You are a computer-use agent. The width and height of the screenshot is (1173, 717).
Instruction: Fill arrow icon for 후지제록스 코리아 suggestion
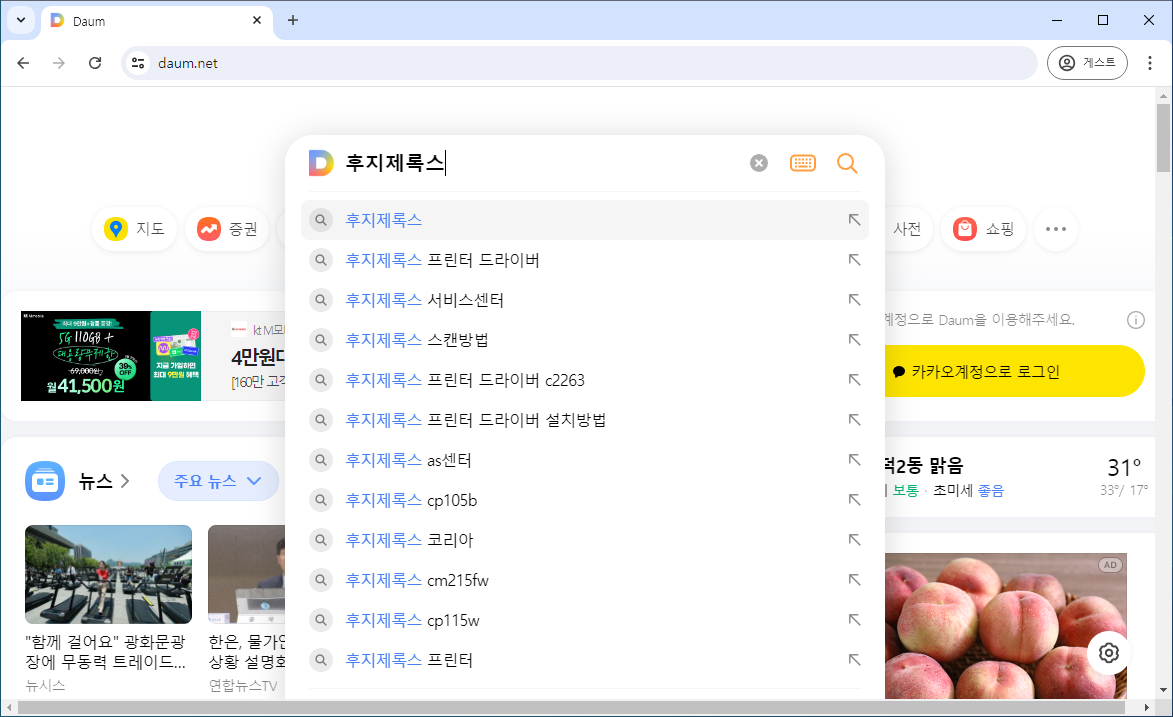click(854, 540)
